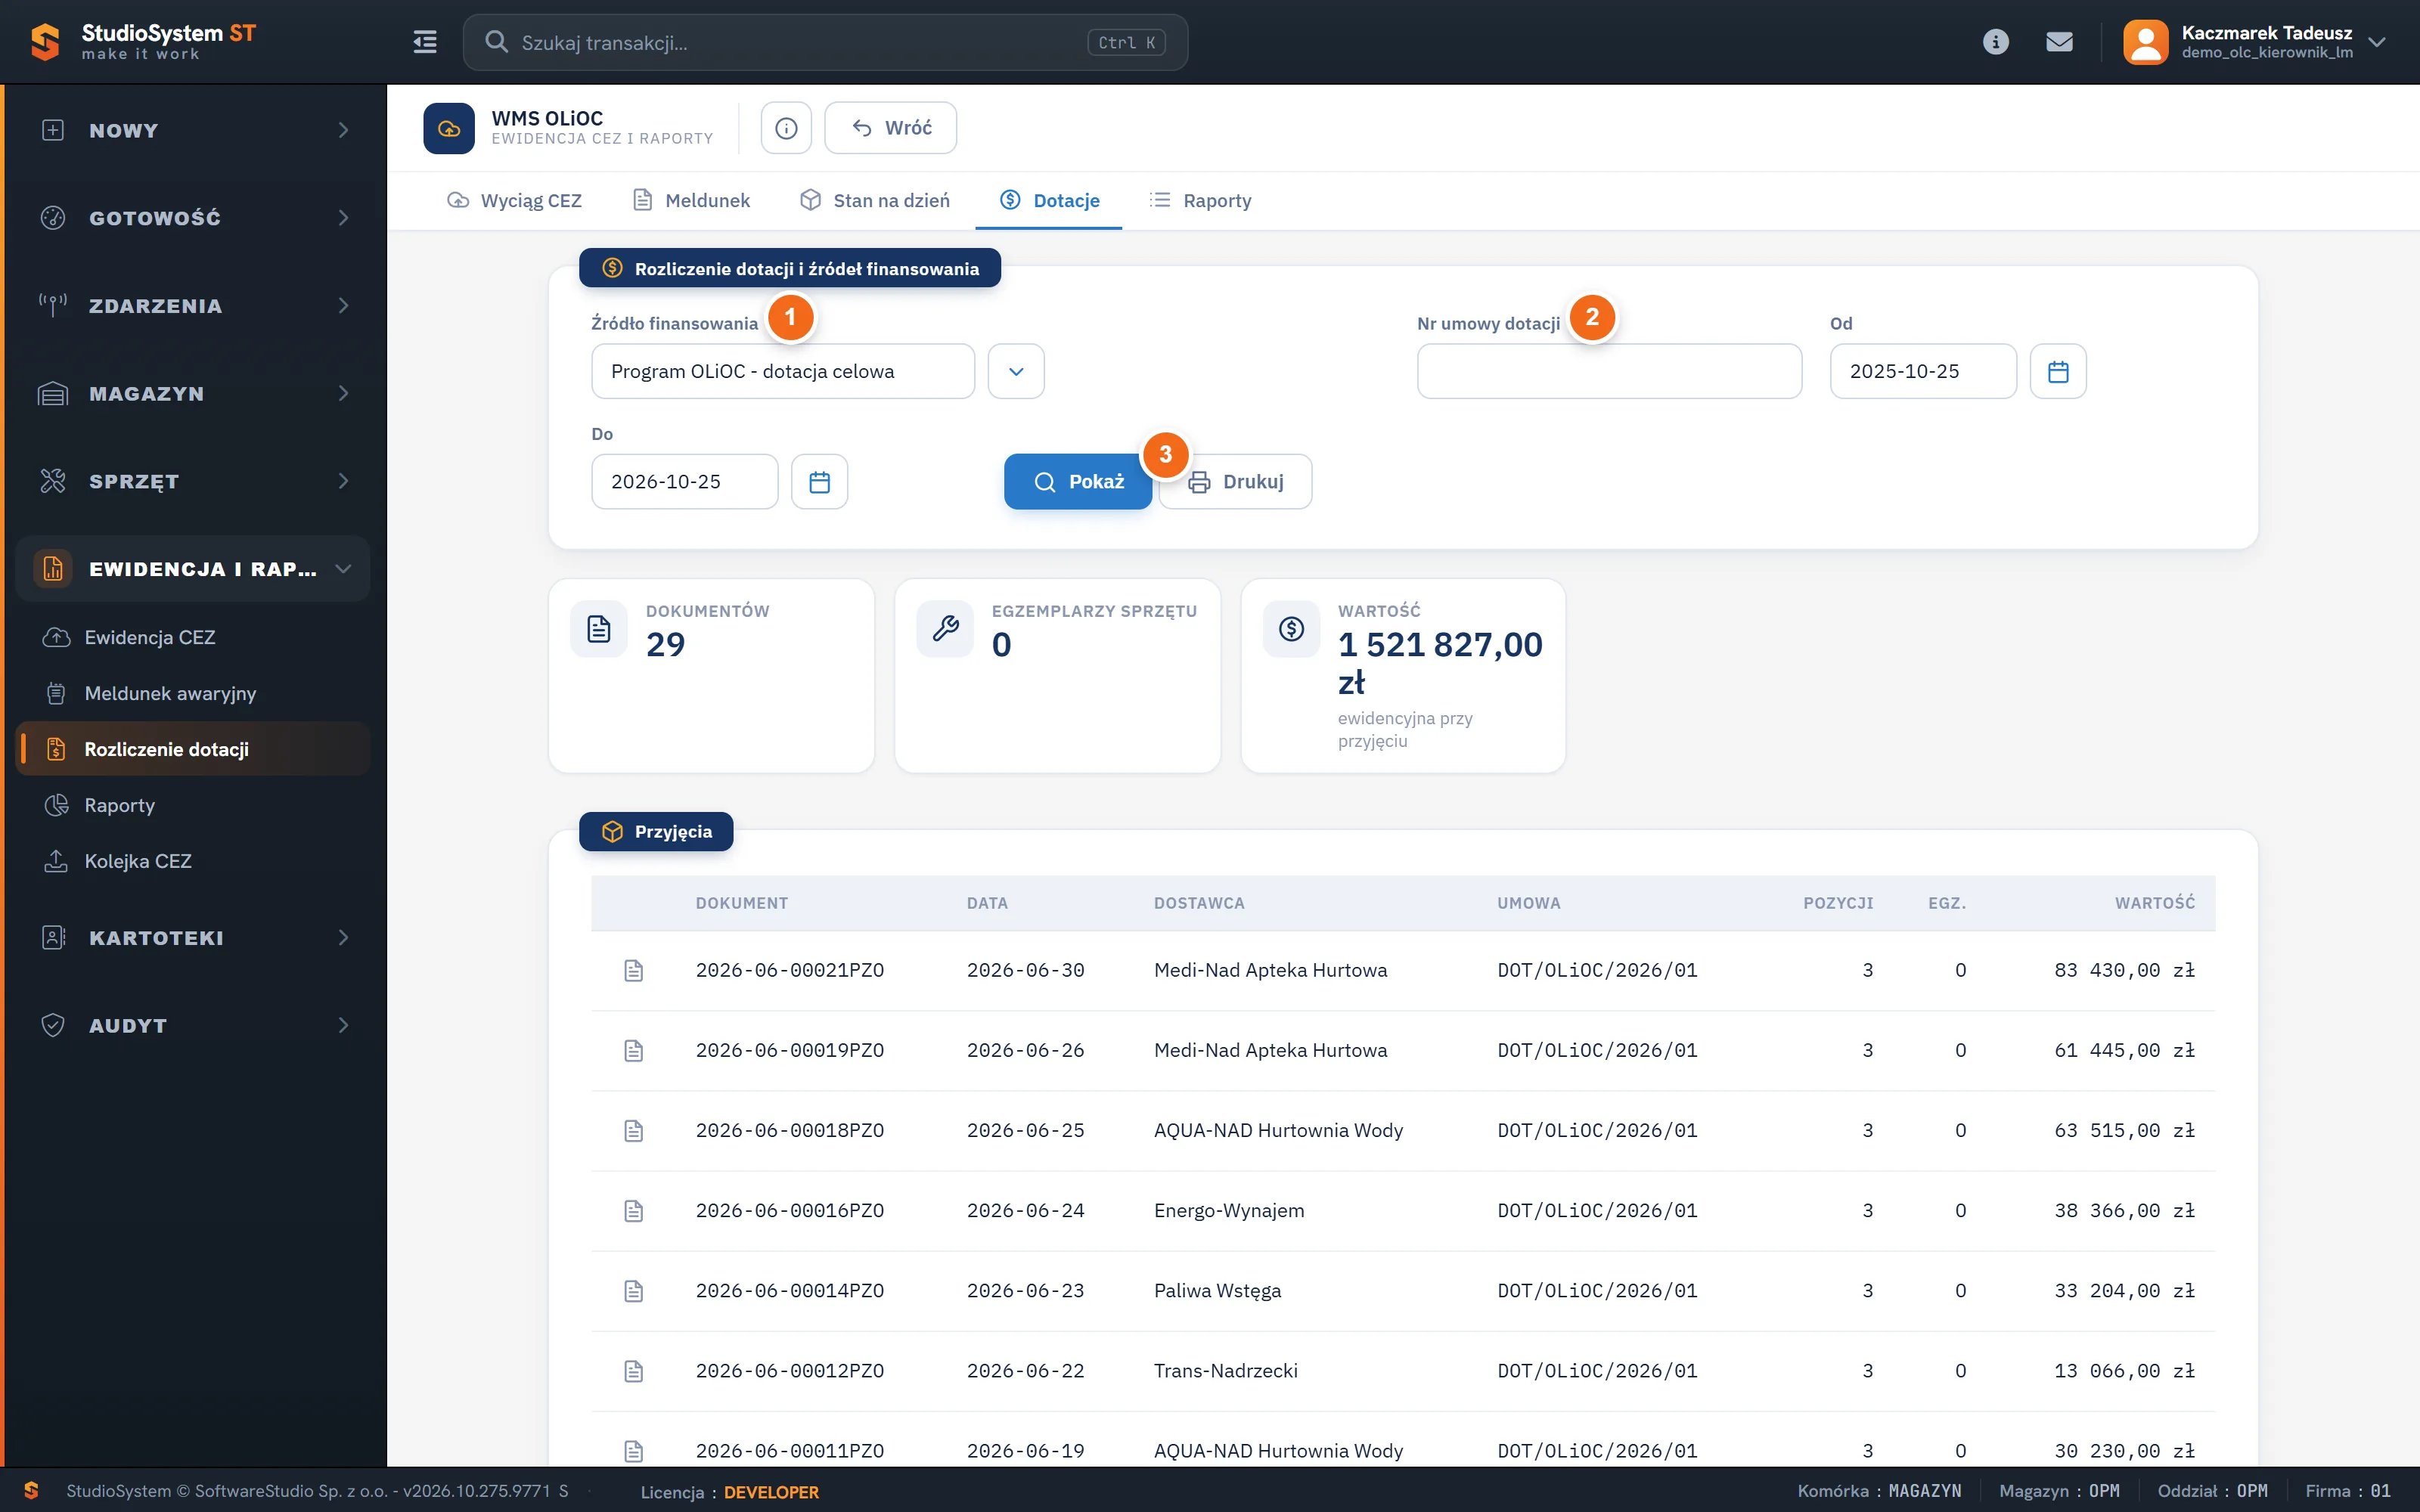Screen dimensions: 2420x1512
Task: Click the Wróć back button
Action: (x=890, y=128)
